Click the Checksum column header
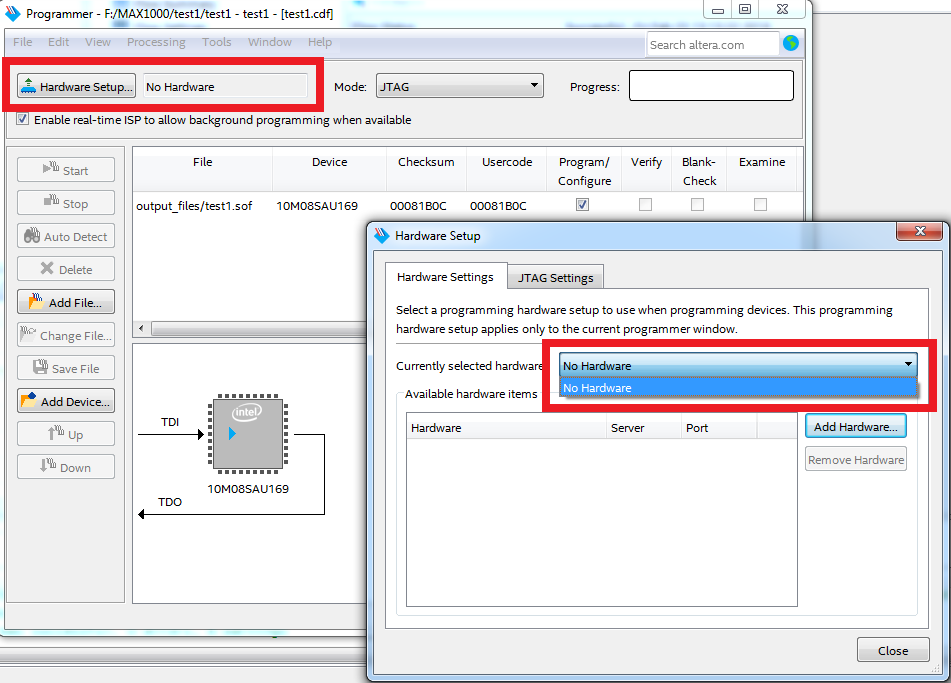 426,170
